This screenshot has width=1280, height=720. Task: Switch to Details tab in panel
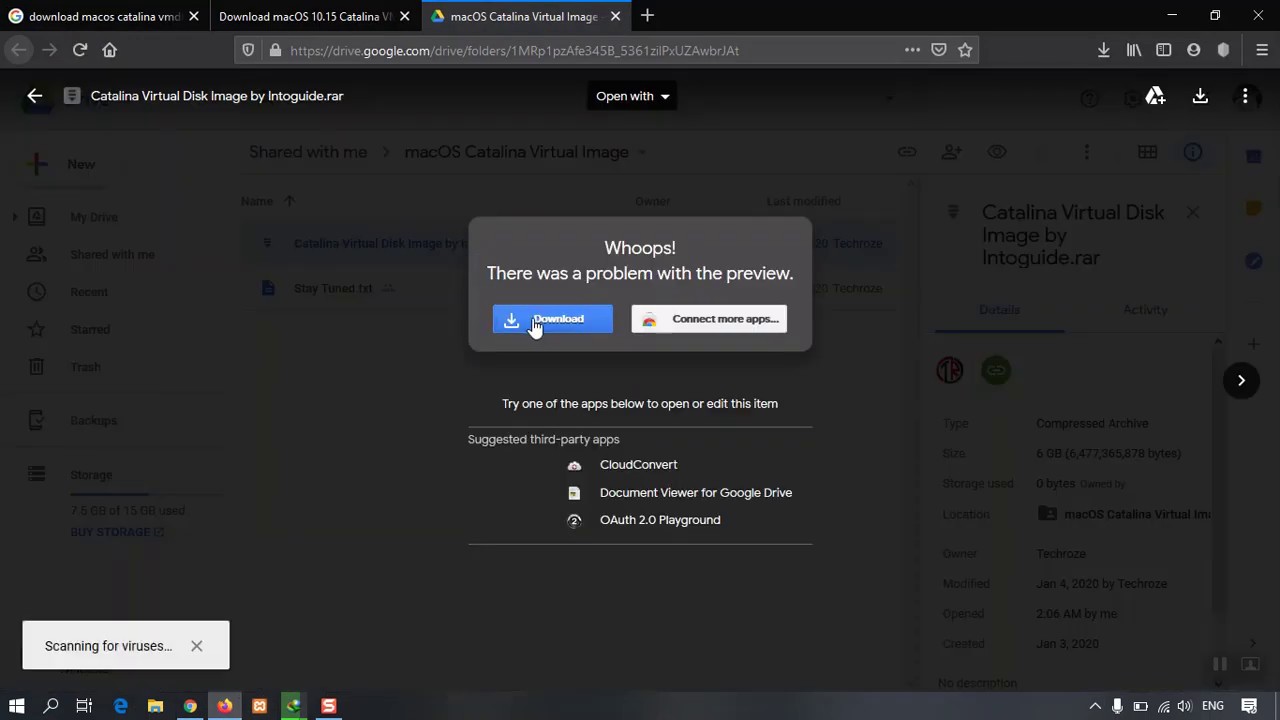pyautogui.click(x=999, y=310)
